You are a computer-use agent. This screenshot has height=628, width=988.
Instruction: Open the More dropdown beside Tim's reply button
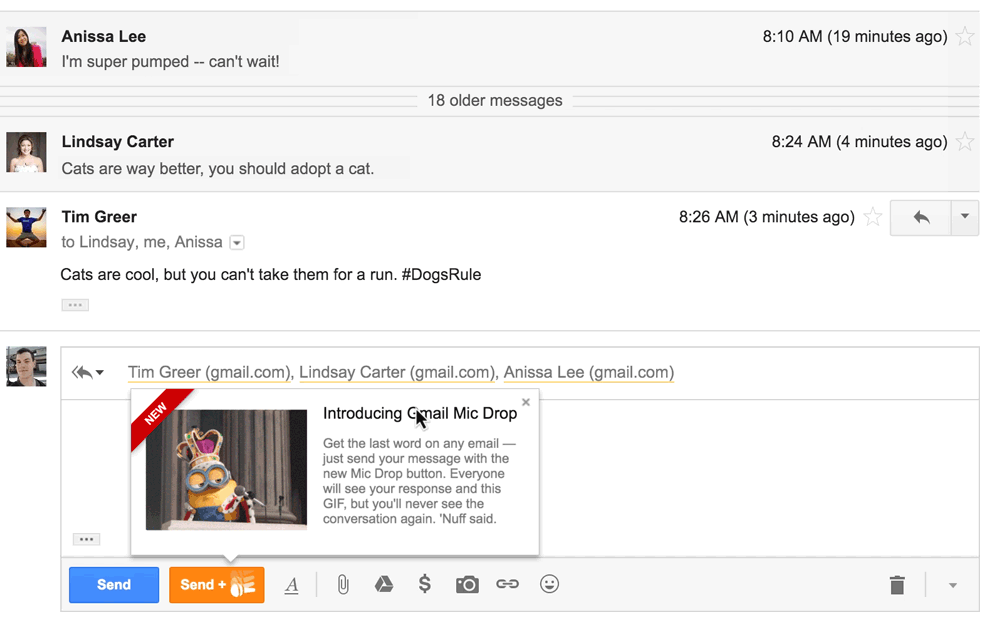click(x=965, y=217)
